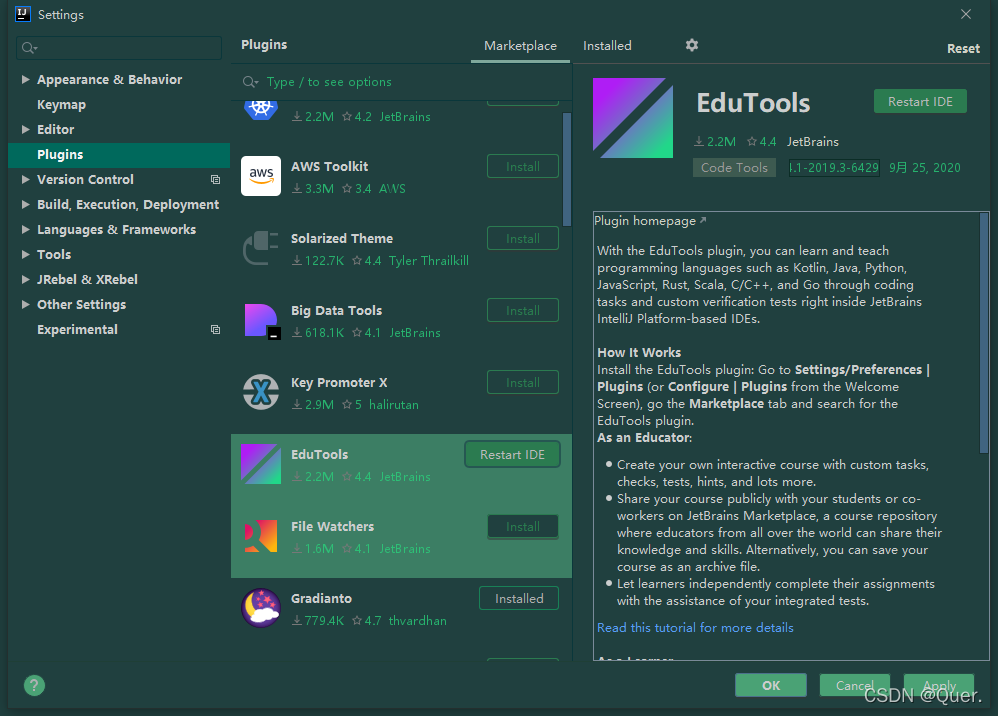The width and height of the screenshot is (998, 716).
Task: Click project-level icon next to Version Control
Action: (216, 179)
